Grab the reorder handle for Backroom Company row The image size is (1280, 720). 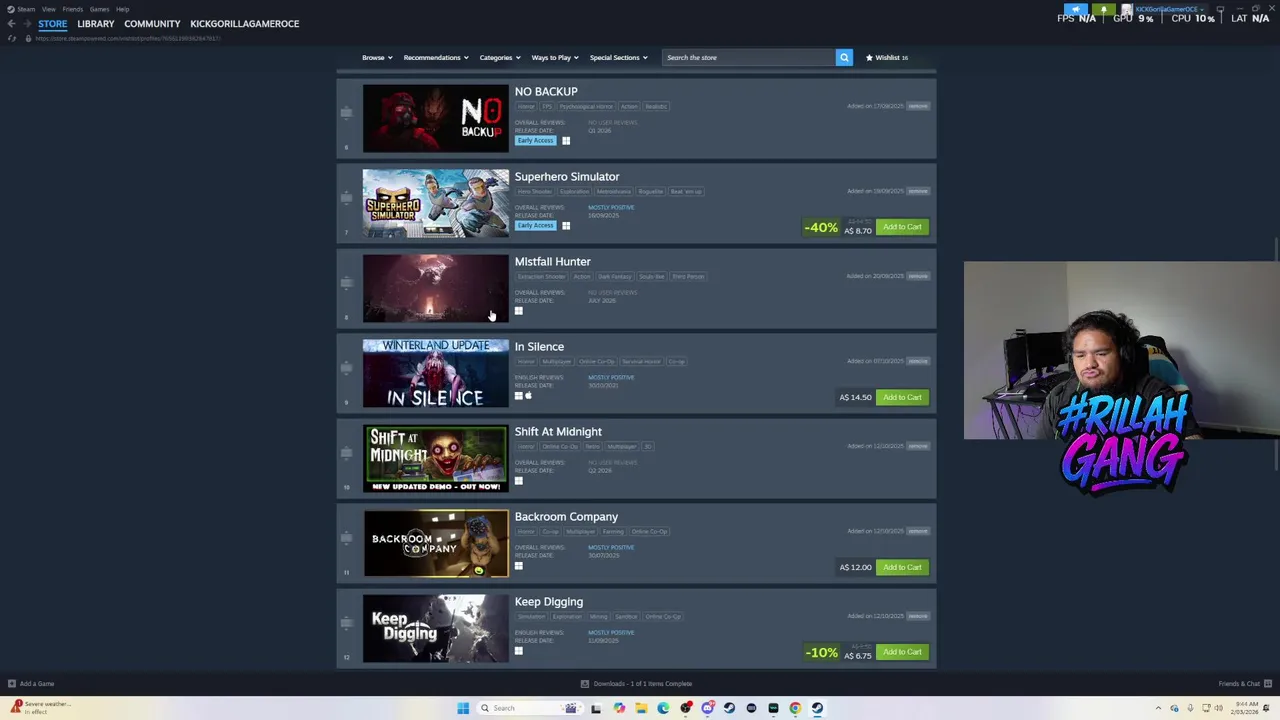(346, 538)
